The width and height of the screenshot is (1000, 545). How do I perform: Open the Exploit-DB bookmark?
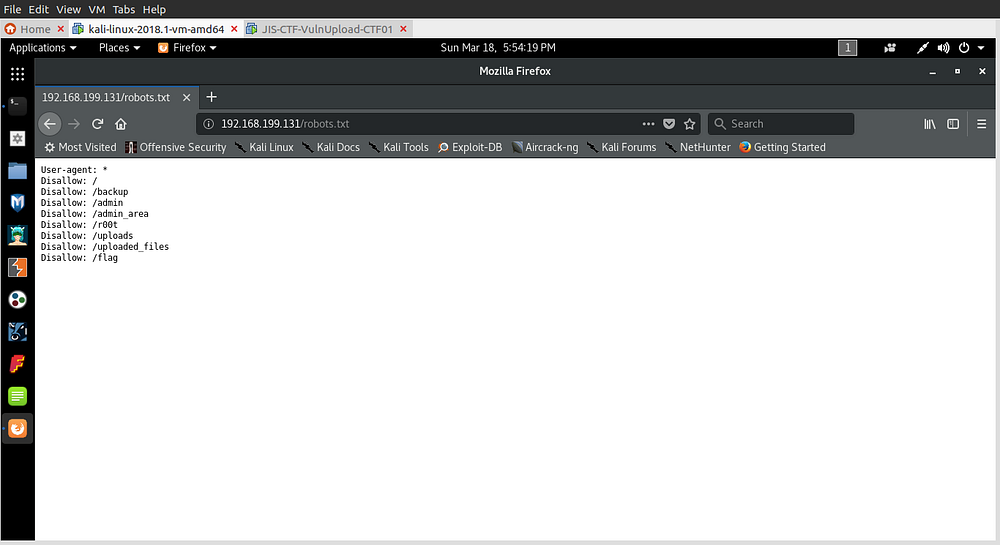point(470,147)
